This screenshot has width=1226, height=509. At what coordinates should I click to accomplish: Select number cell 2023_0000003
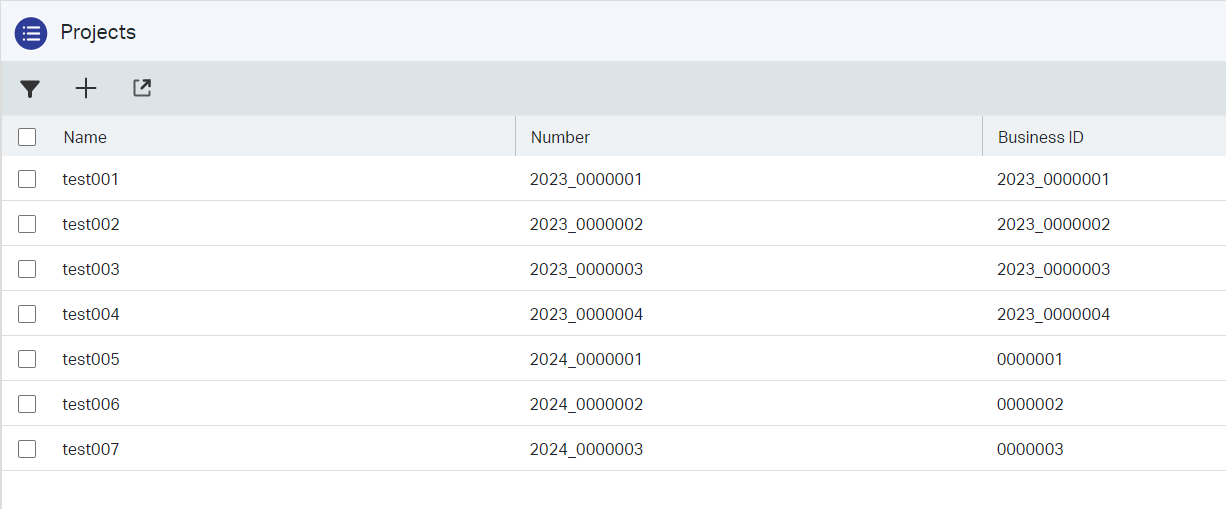[x=586, y=270]
